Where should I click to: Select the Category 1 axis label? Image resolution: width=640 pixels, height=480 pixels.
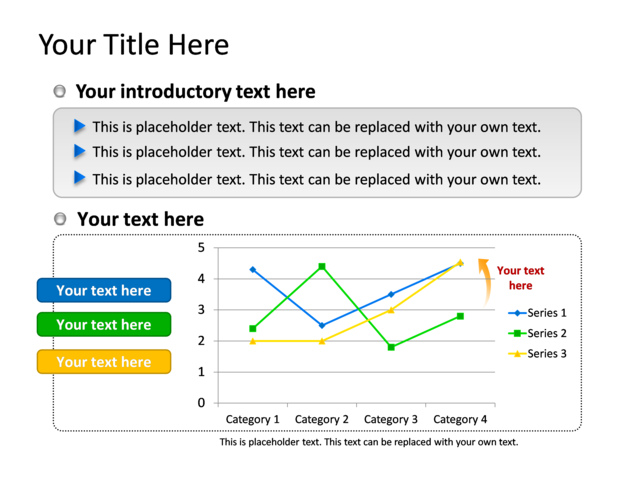pyautogui.click(x=252, y=419)
